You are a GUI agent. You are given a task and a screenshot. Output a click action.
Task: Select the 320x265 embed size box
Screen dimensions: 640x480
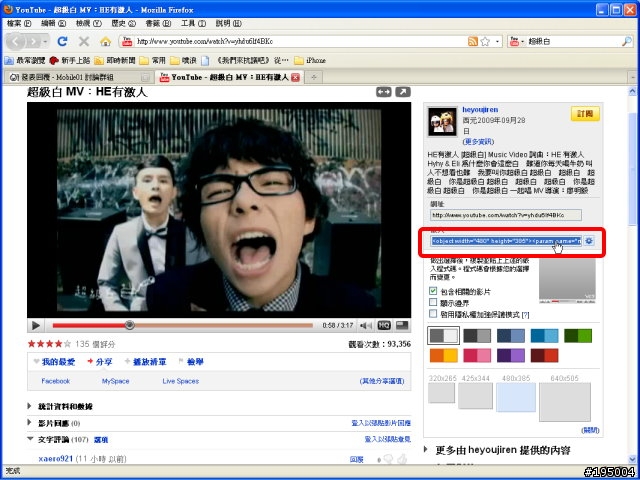click(x=441, y=393)
